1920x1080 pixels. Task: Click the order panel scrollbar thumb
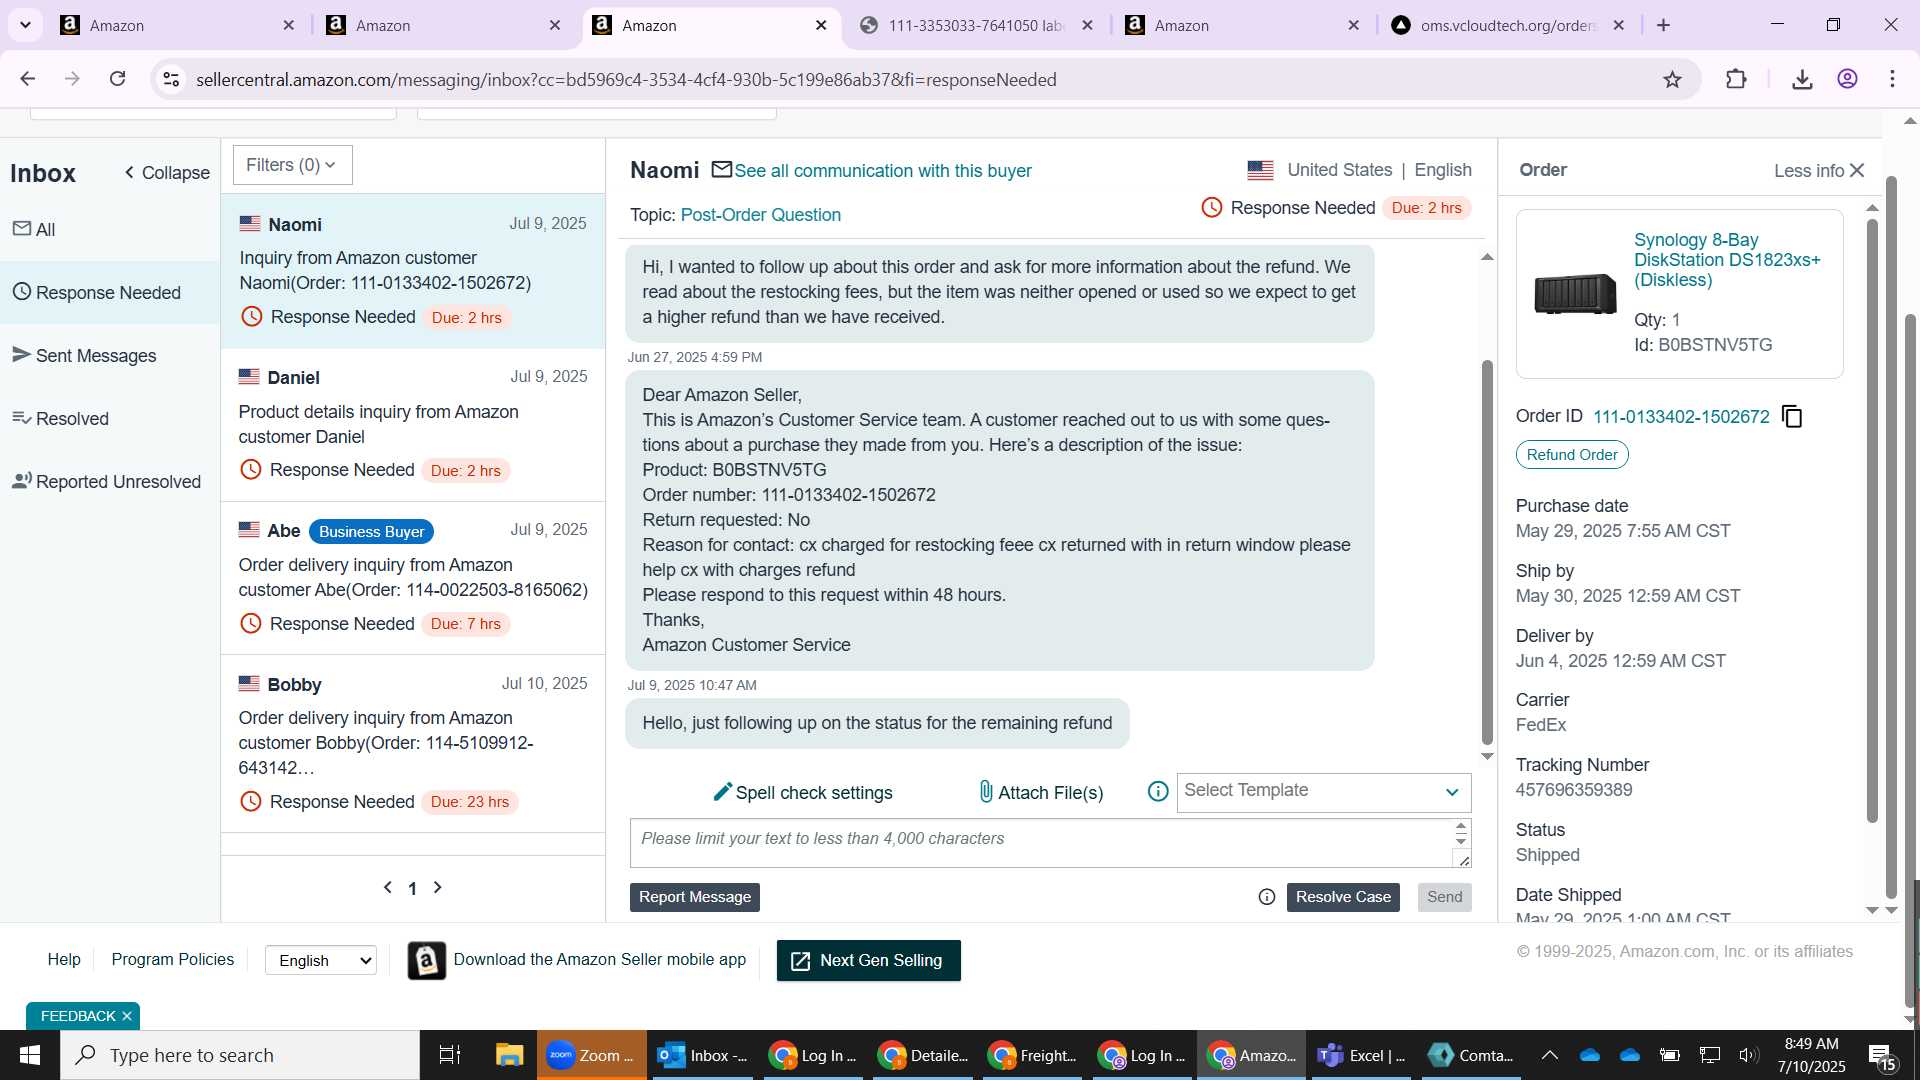point(1872,520)
